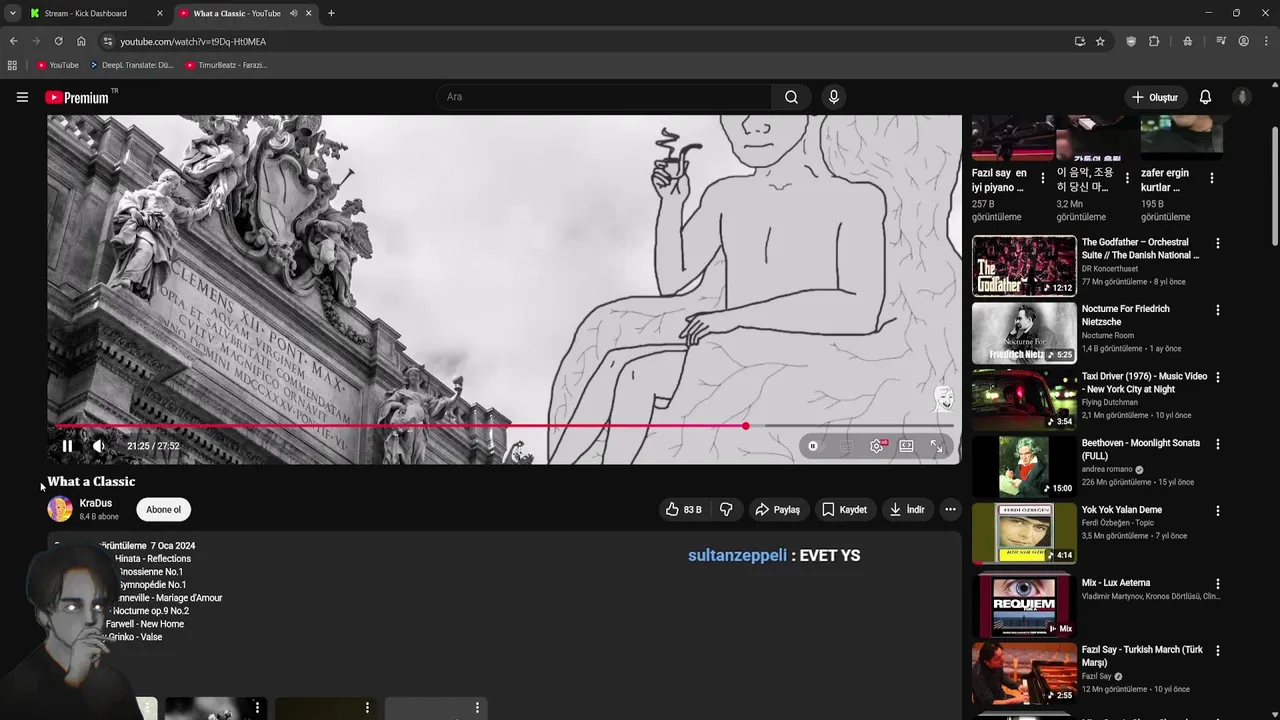1280x720 pixels.
Task: Open options for Beethoven Moonlight Sonata video
Action: pos(1217,444)
